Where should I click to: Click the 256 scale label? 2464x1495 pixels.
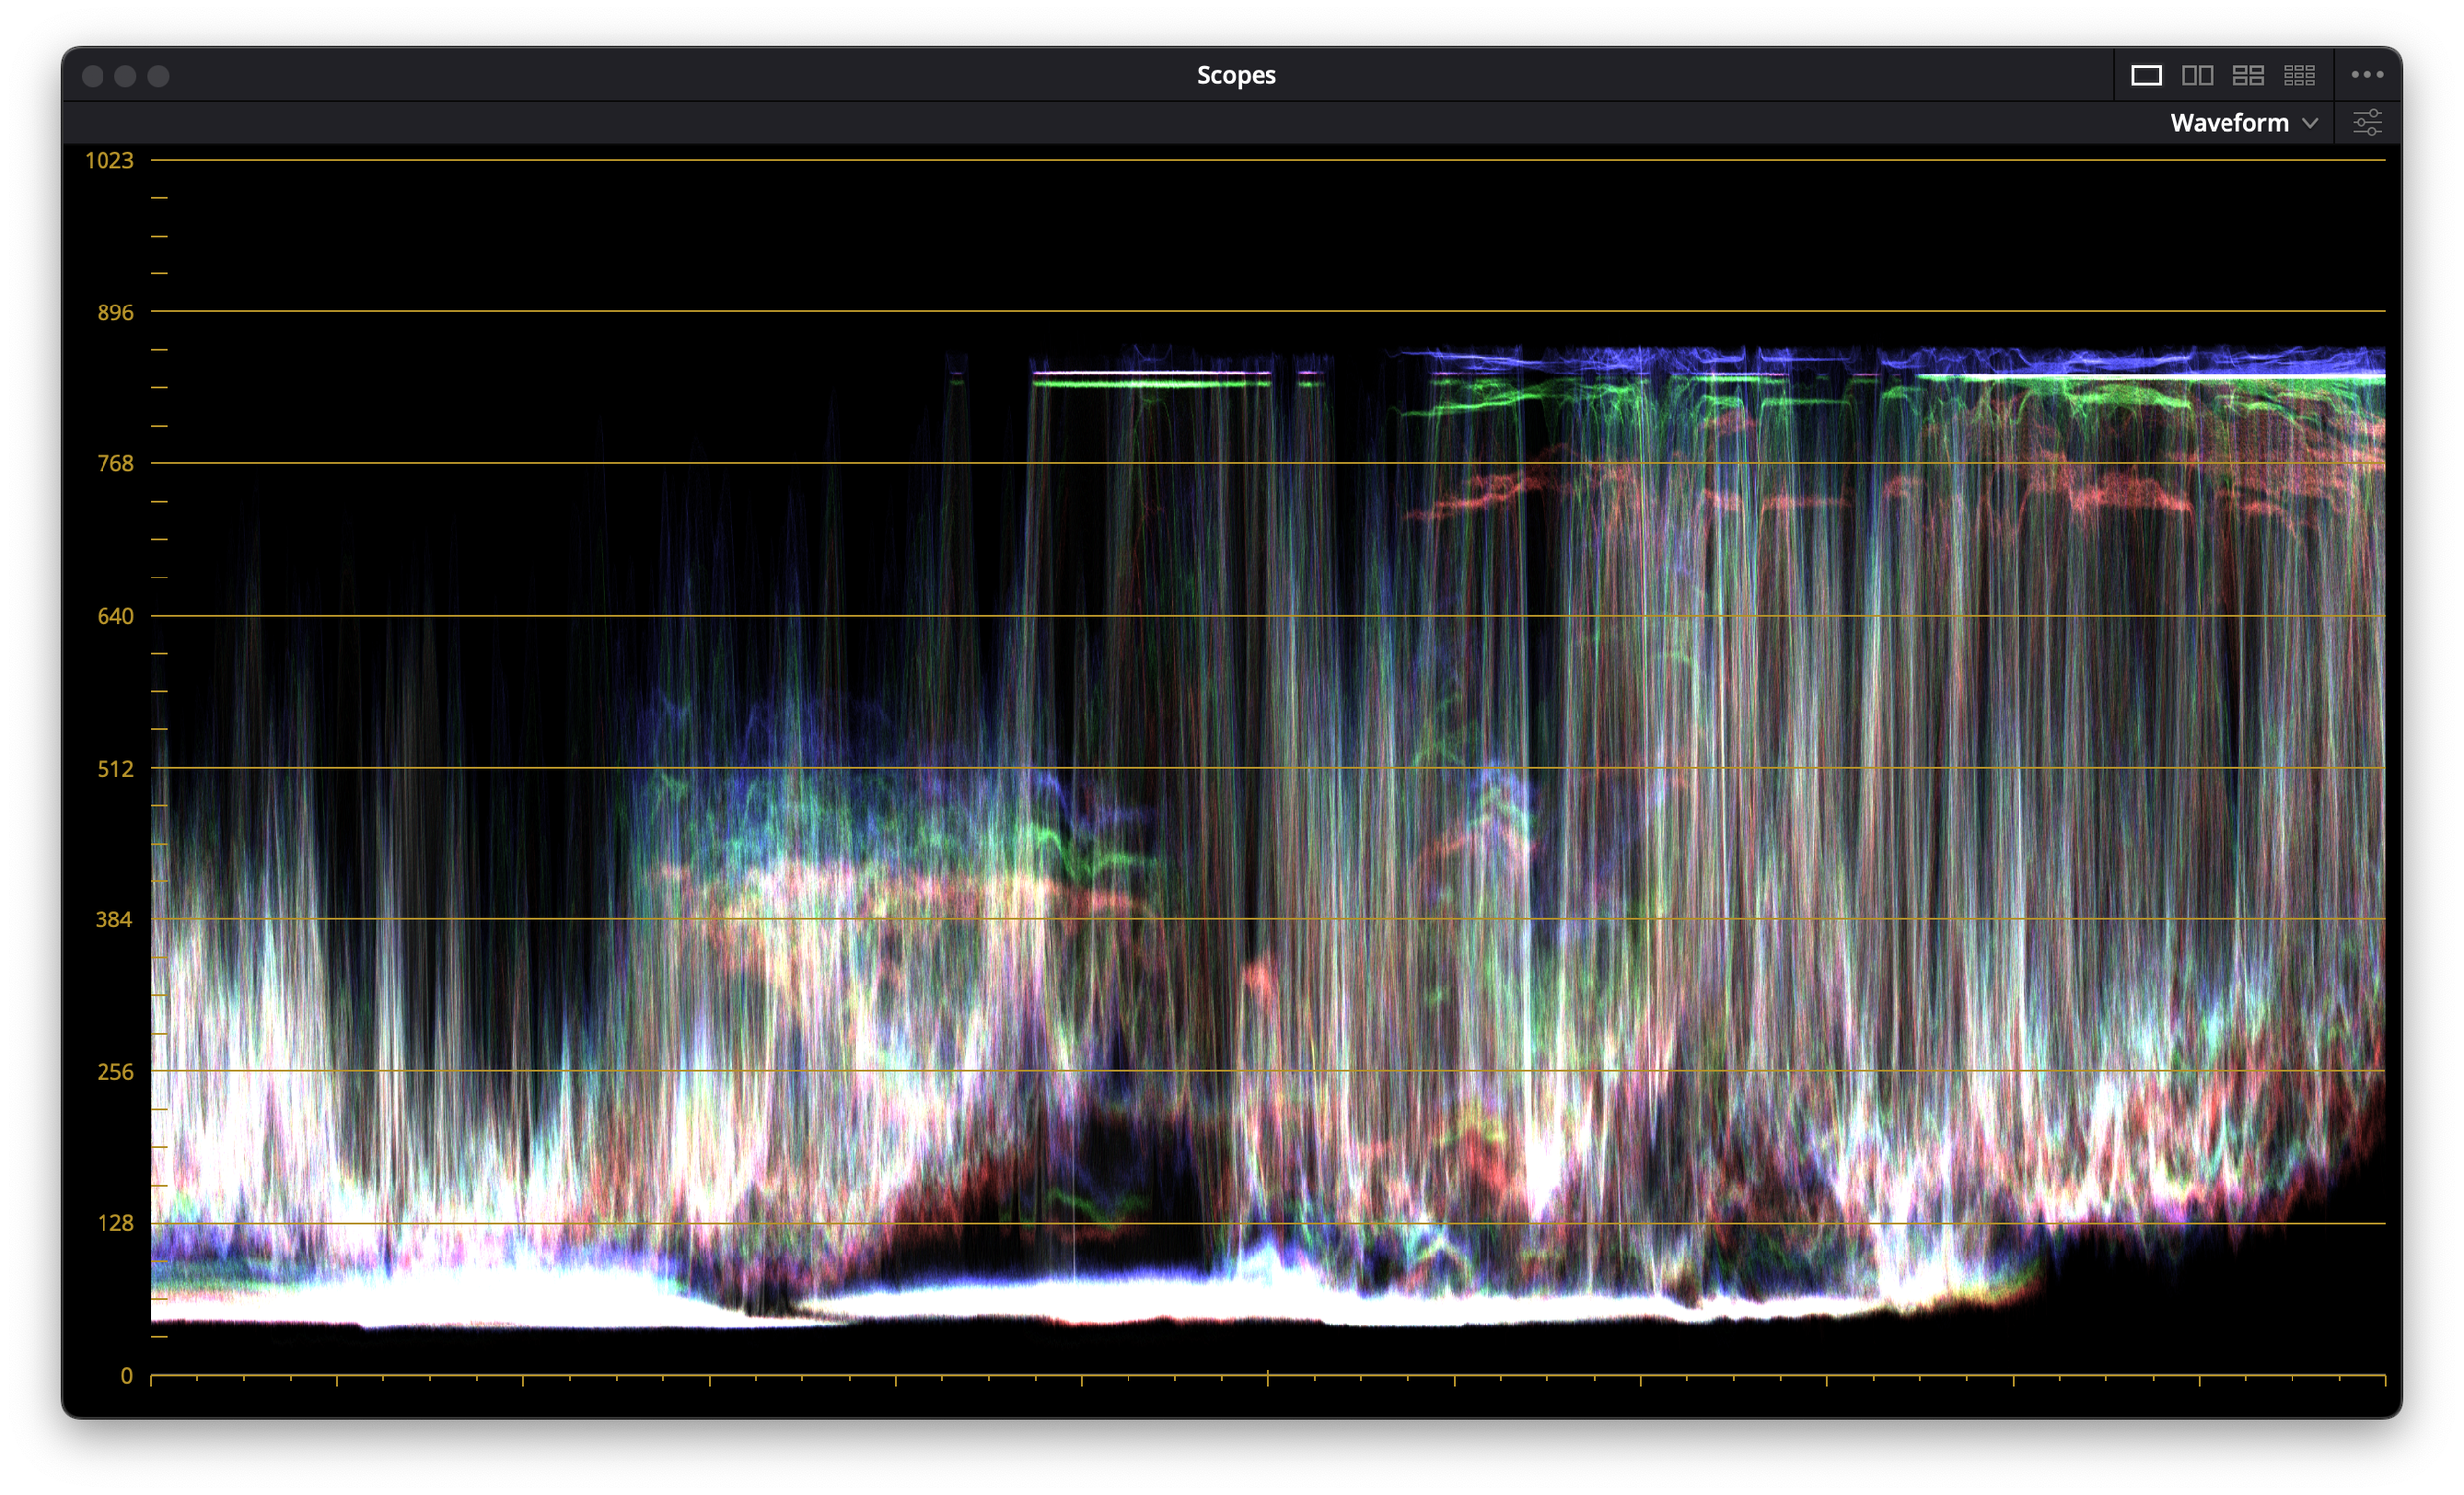[x=115, y=1072]
